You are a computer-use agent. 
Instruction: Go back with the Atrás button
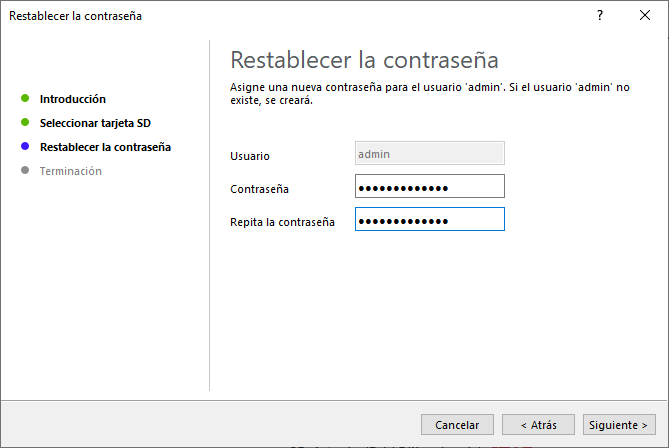click(538, 425)
